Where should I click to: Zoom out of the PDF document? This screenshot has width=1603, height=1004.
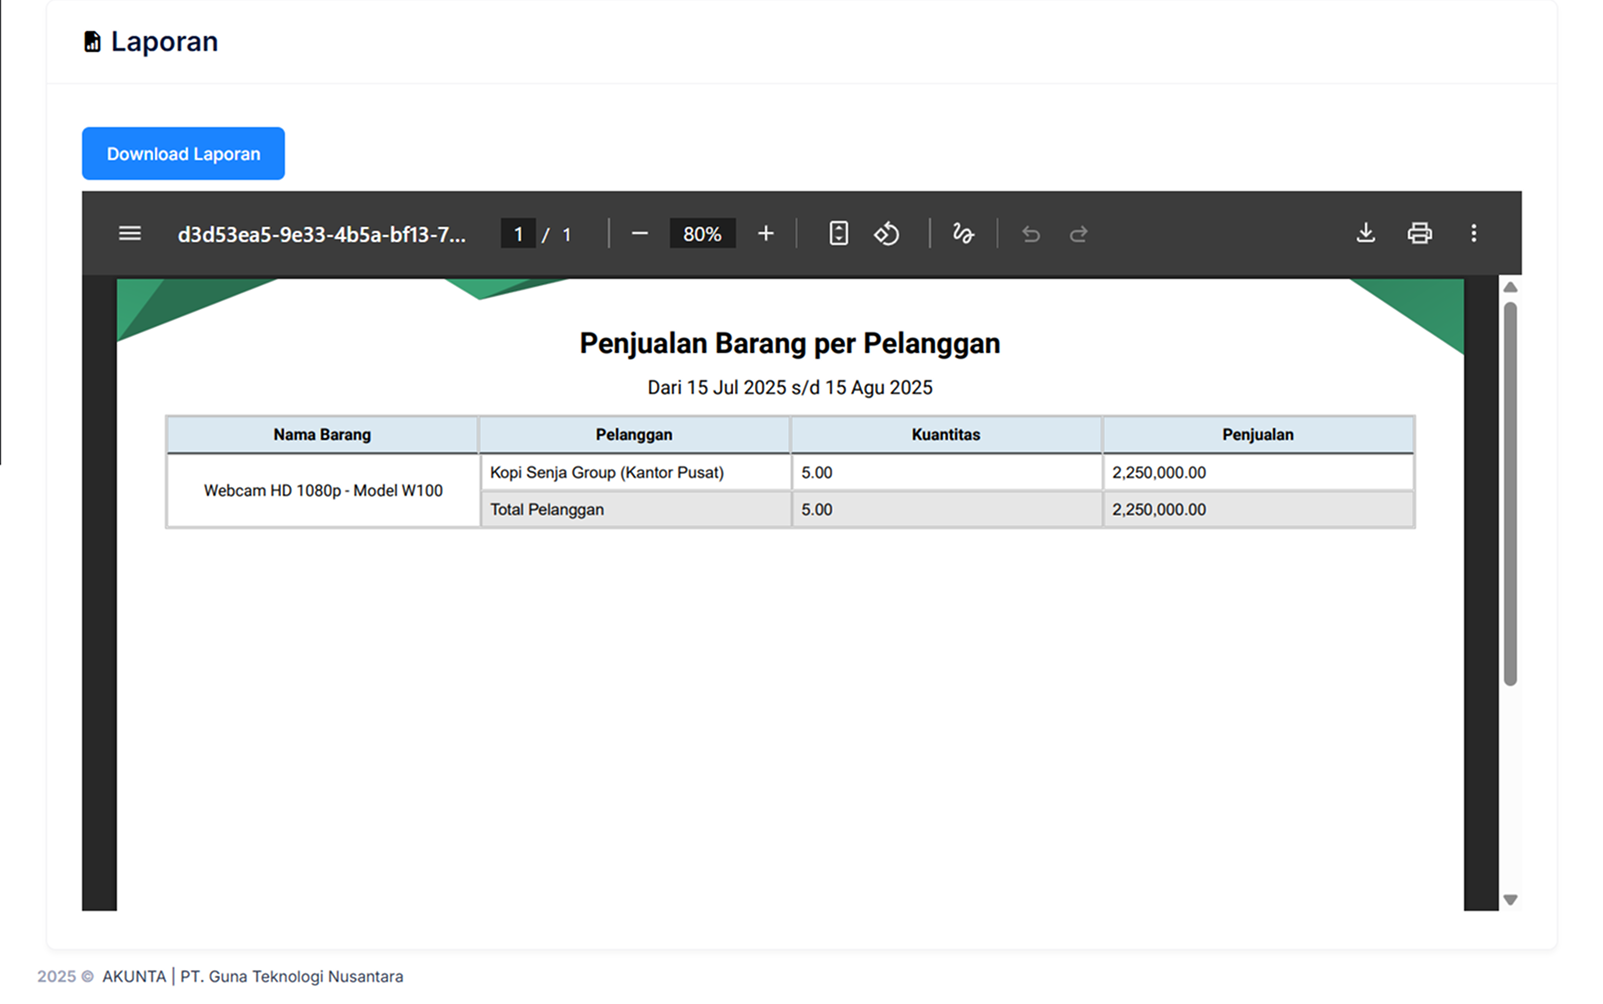coord(640,233)
